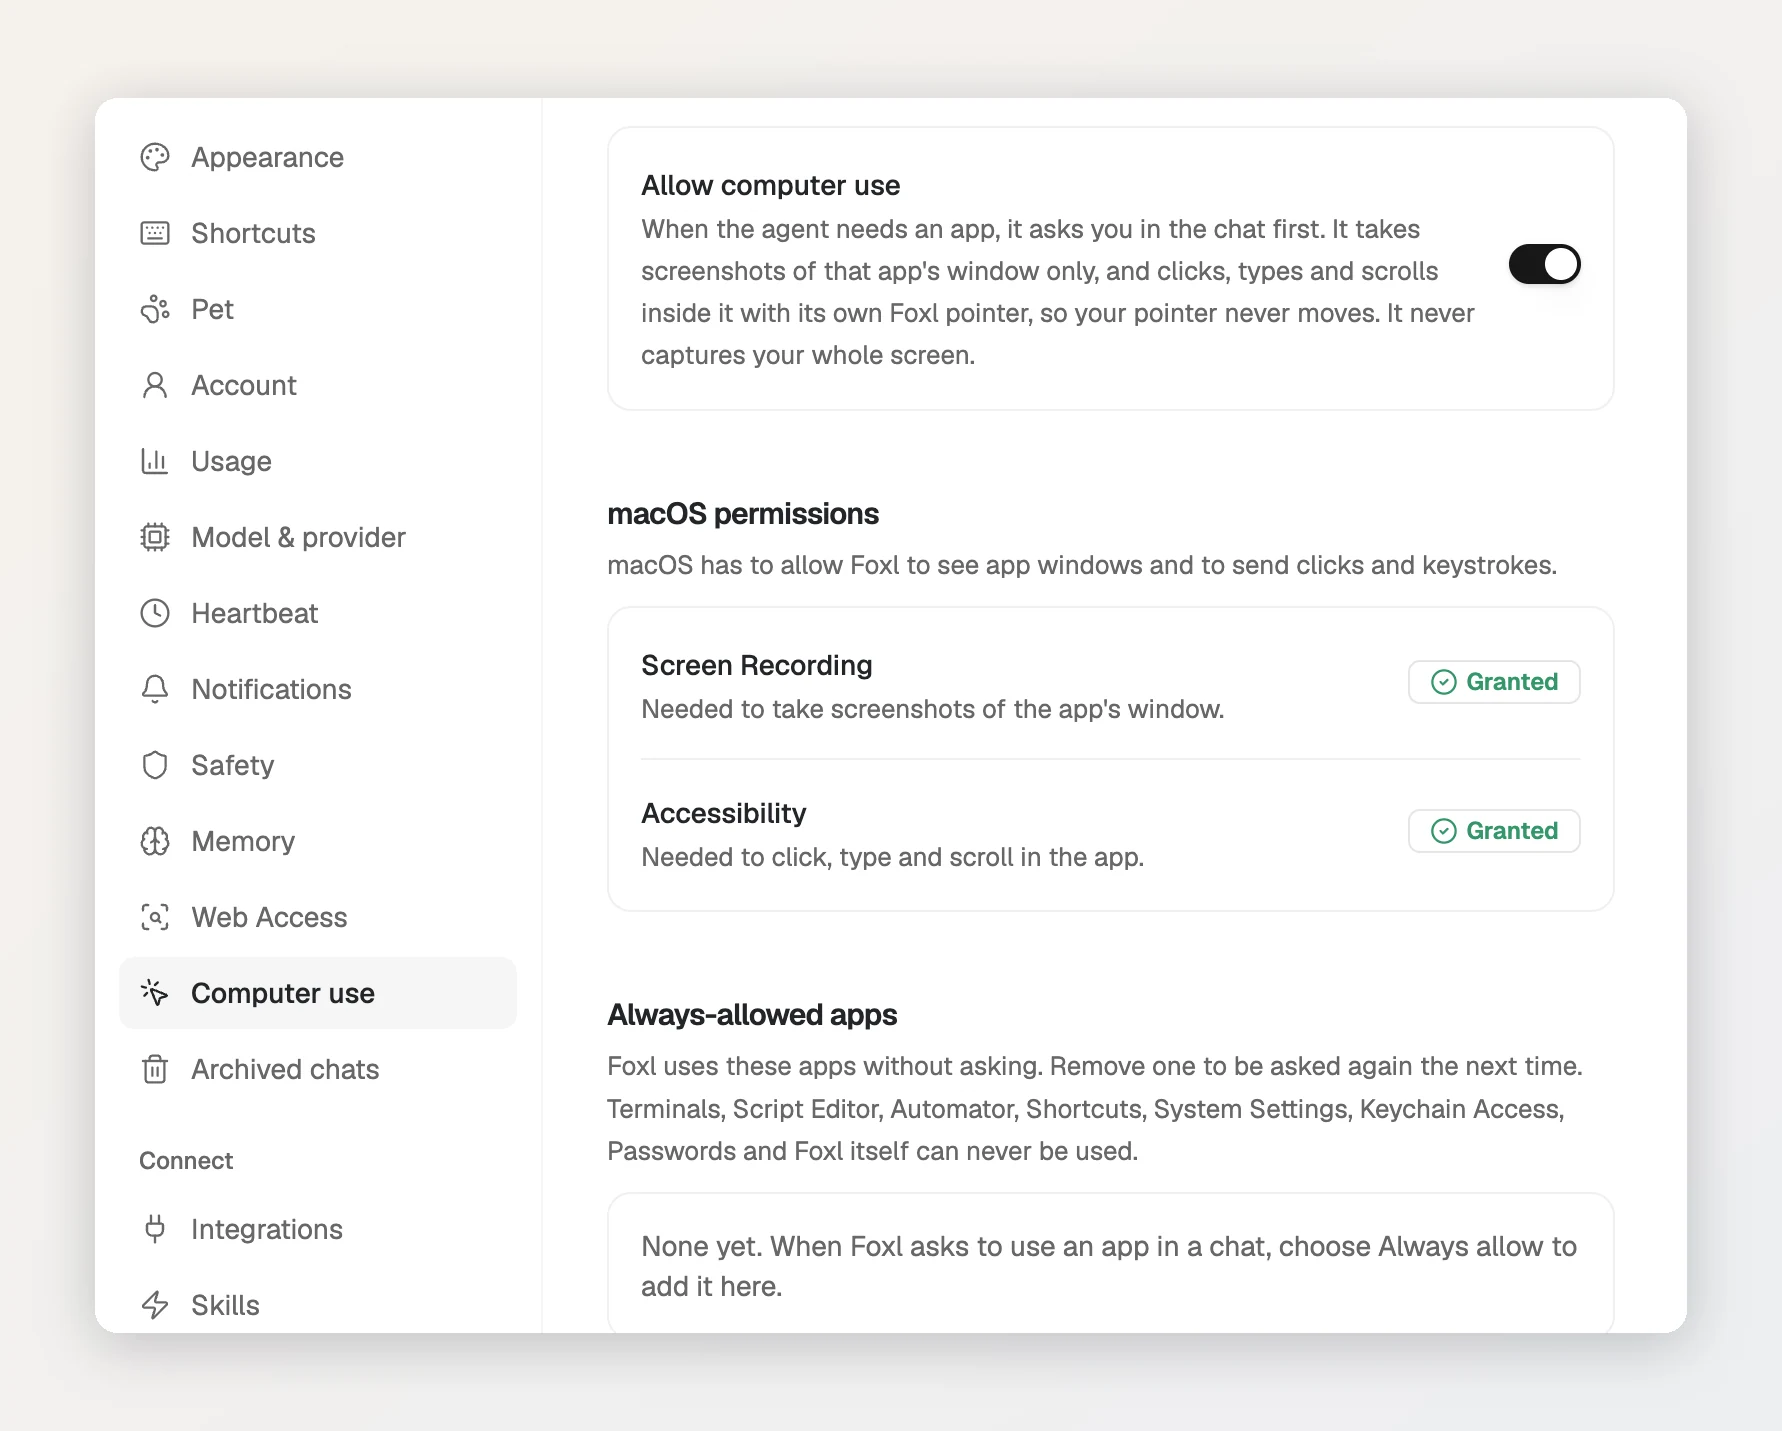
Task: Click the Appearance palette icon
Action: 155,157
